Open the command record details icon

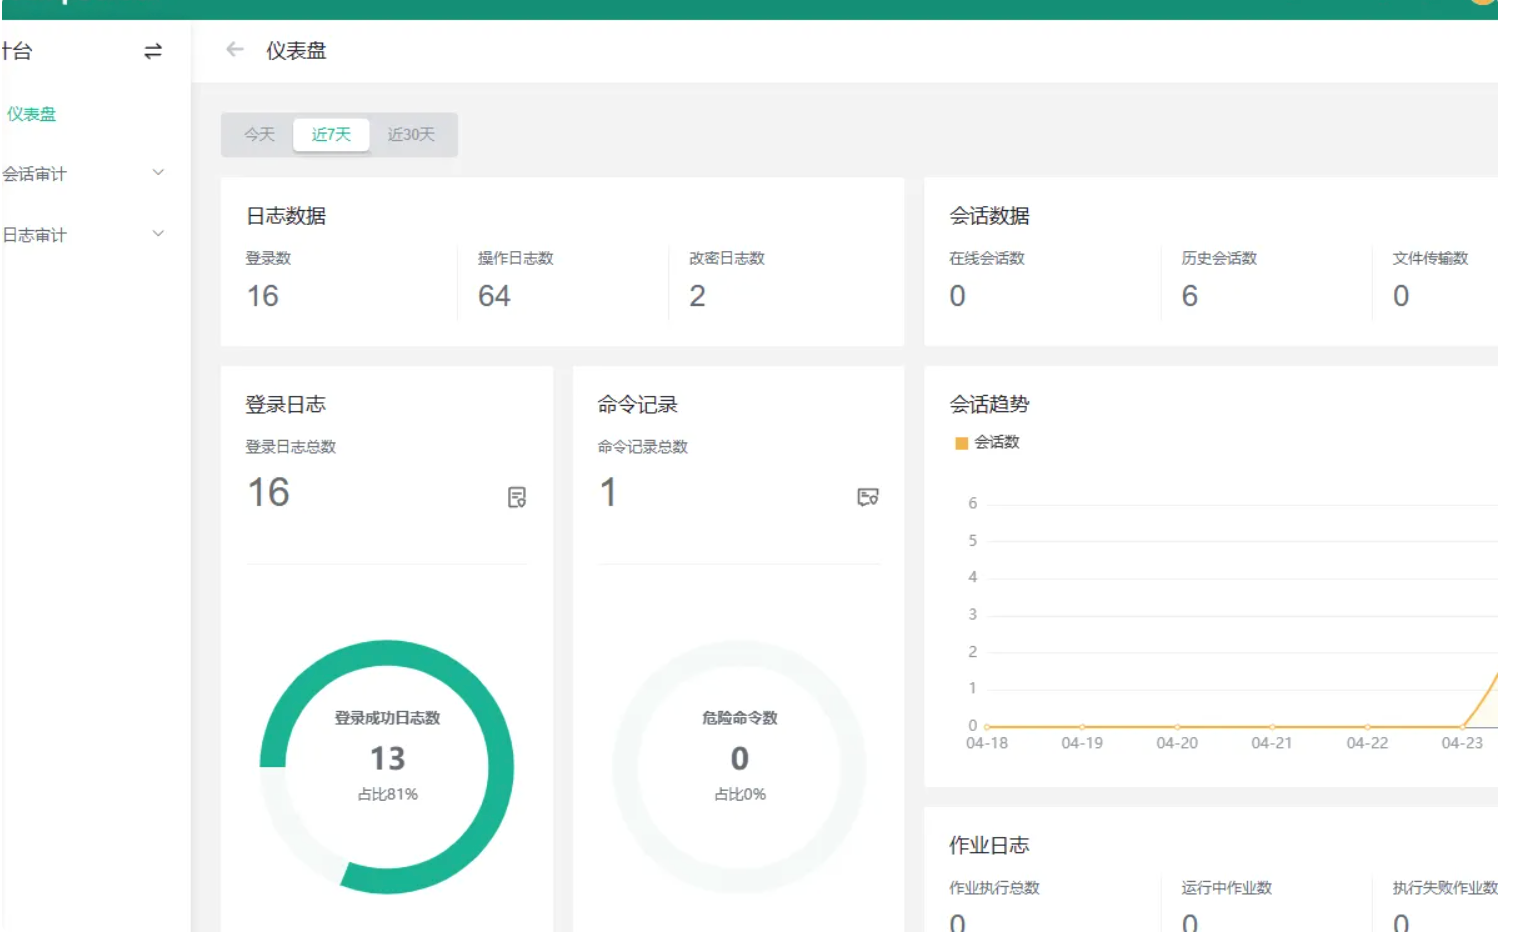coord(868,497)
